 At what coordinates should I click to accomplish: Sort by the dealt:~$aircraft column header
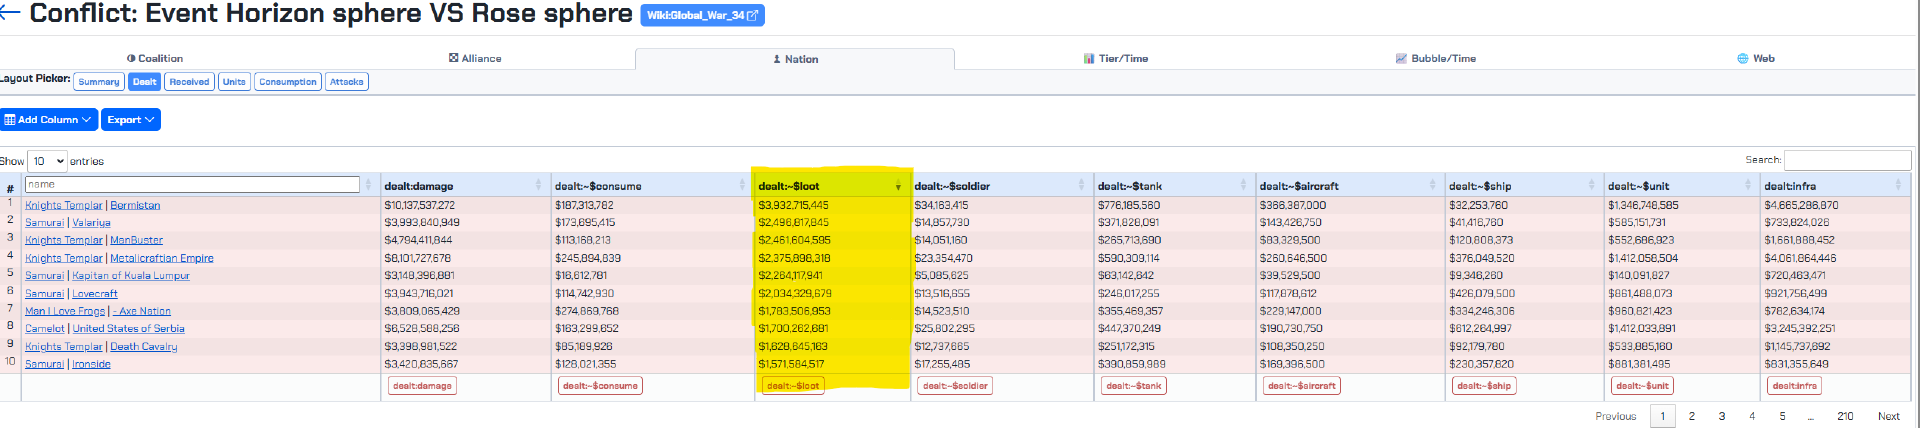1350,186
